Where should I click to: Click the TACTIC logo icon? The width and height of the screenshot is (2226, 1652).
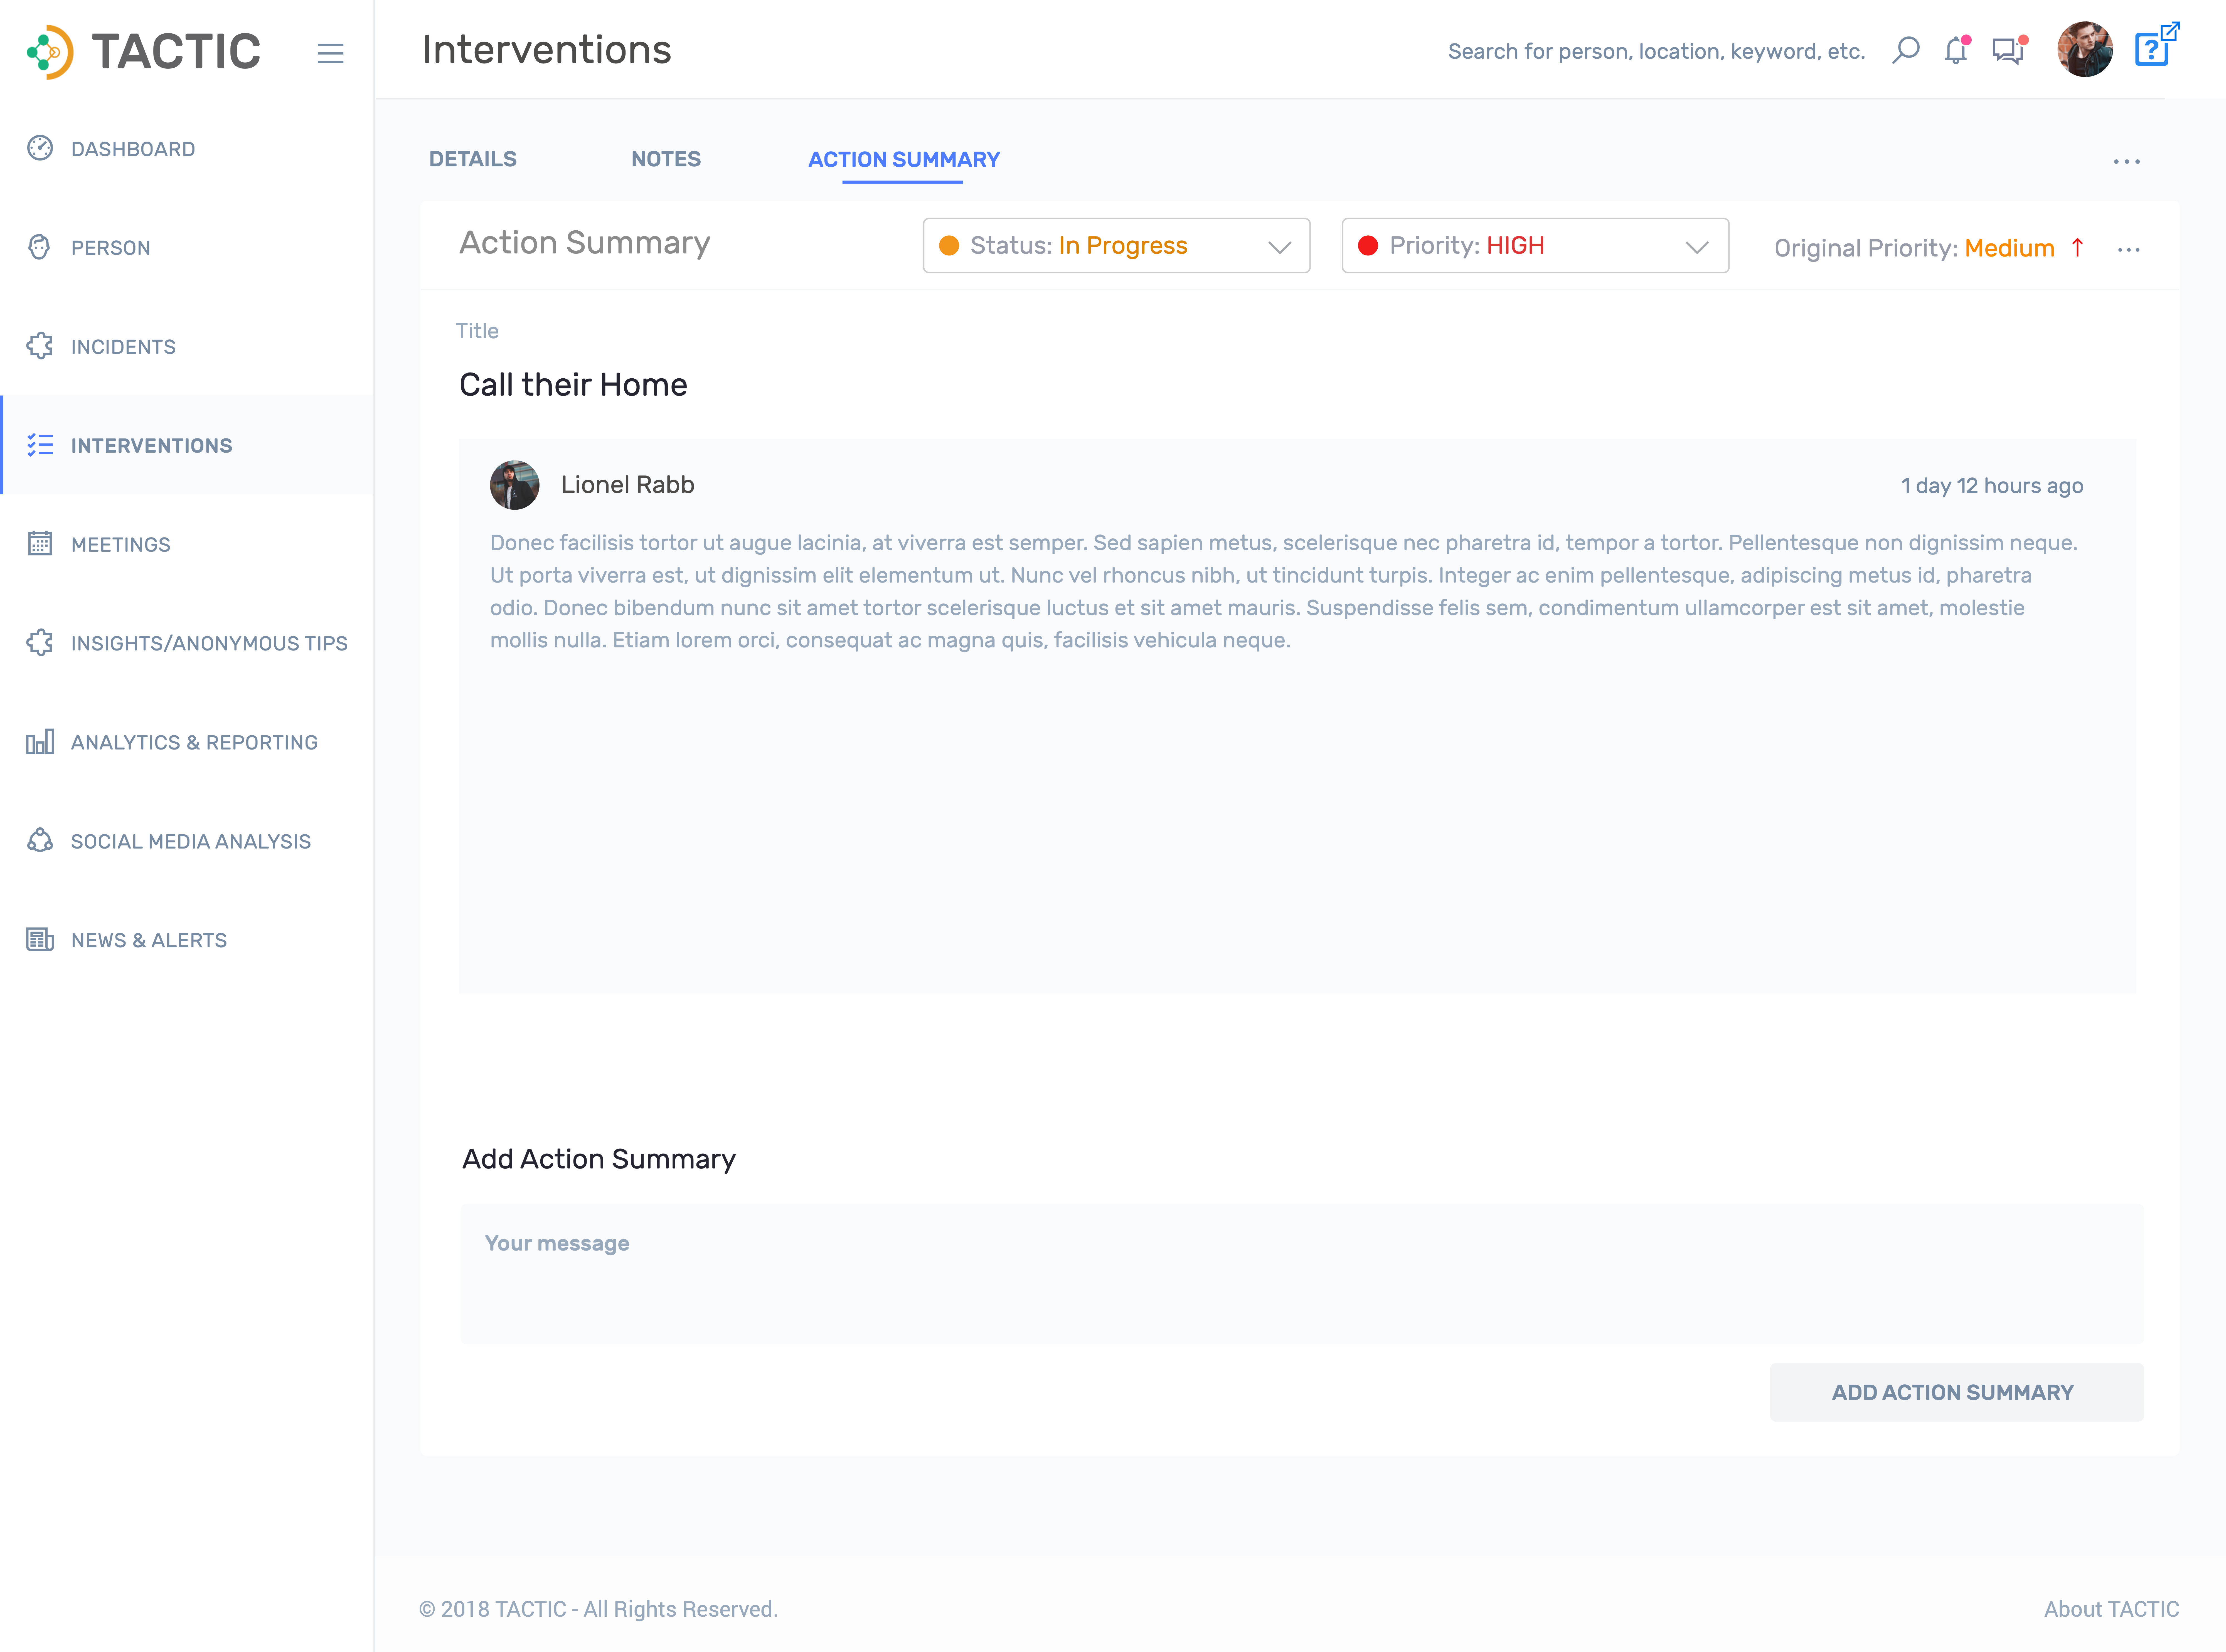(50, 52)
